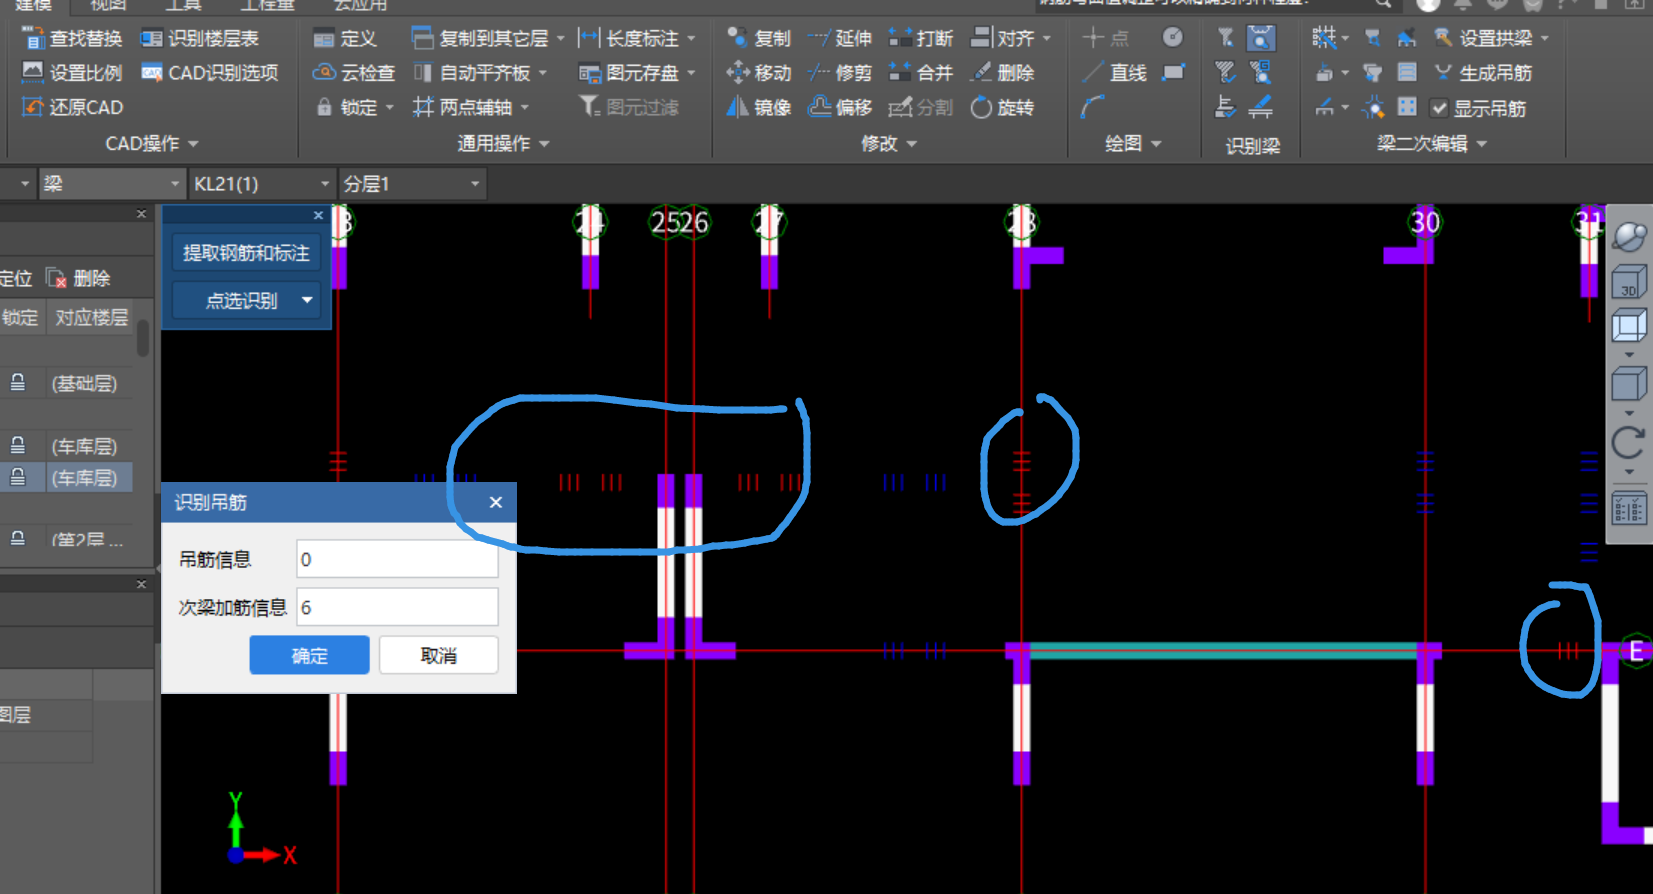Open Identify Floor Table (识别楼层表)
The width and height of the screenshot is (1653, 894).
(200, 39)
